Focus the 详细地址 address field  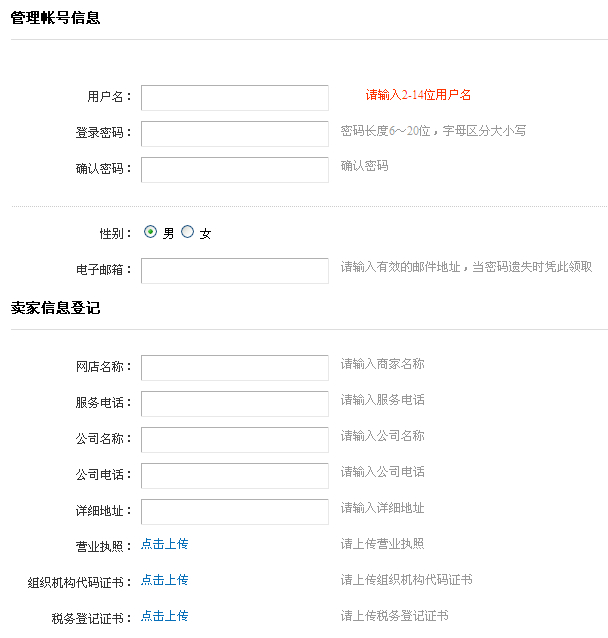click(x=234, y=512)
